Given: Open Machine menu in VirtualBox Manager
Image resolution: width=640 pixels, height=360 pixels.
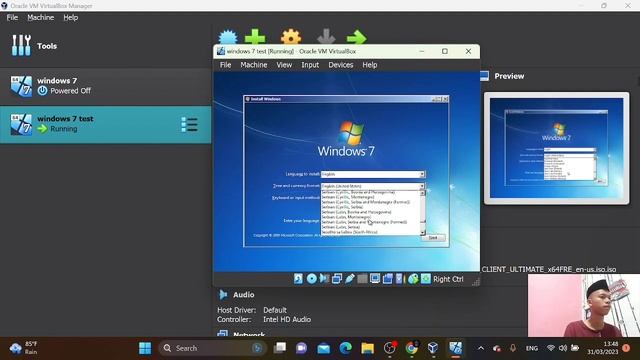Looking at the screenshot, I should click(x=40, y=18).
